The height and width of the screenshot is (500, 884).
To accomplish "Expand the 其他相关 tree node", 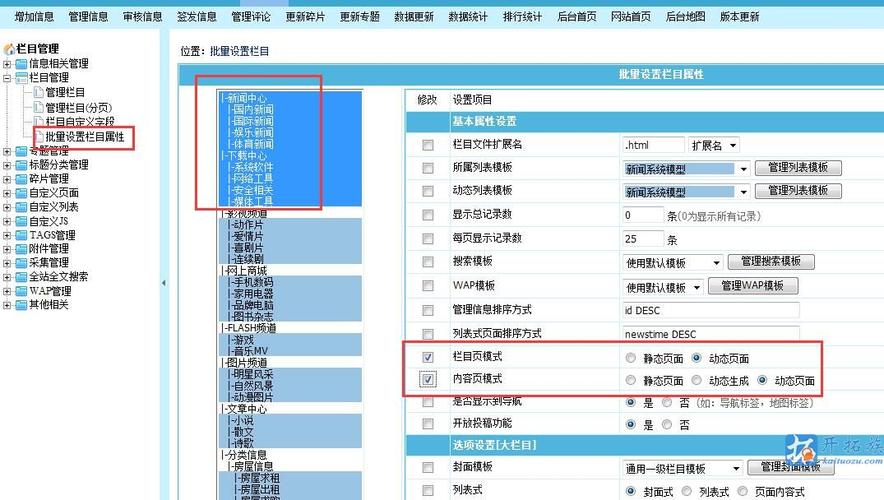I will click(x=7, y=306).
